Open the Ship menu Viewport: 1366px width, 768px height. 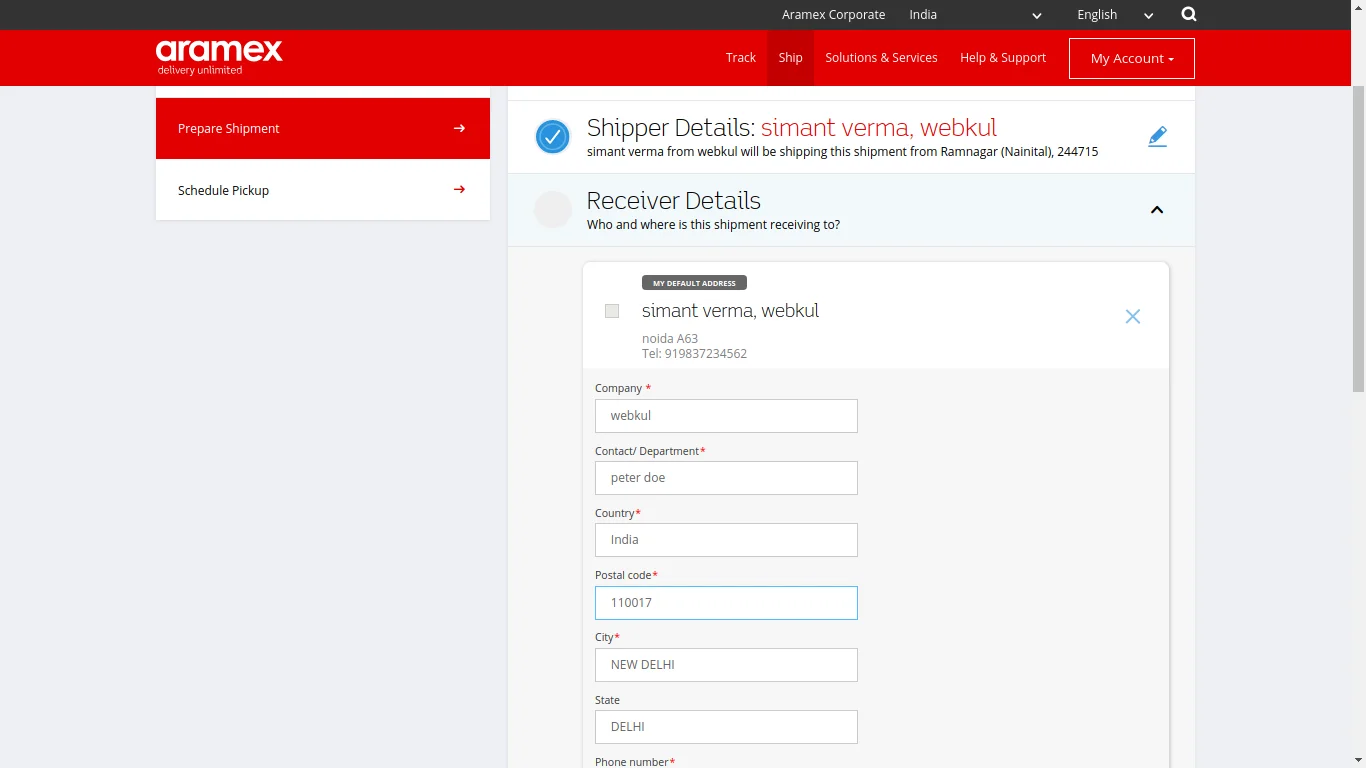point(790,58)
